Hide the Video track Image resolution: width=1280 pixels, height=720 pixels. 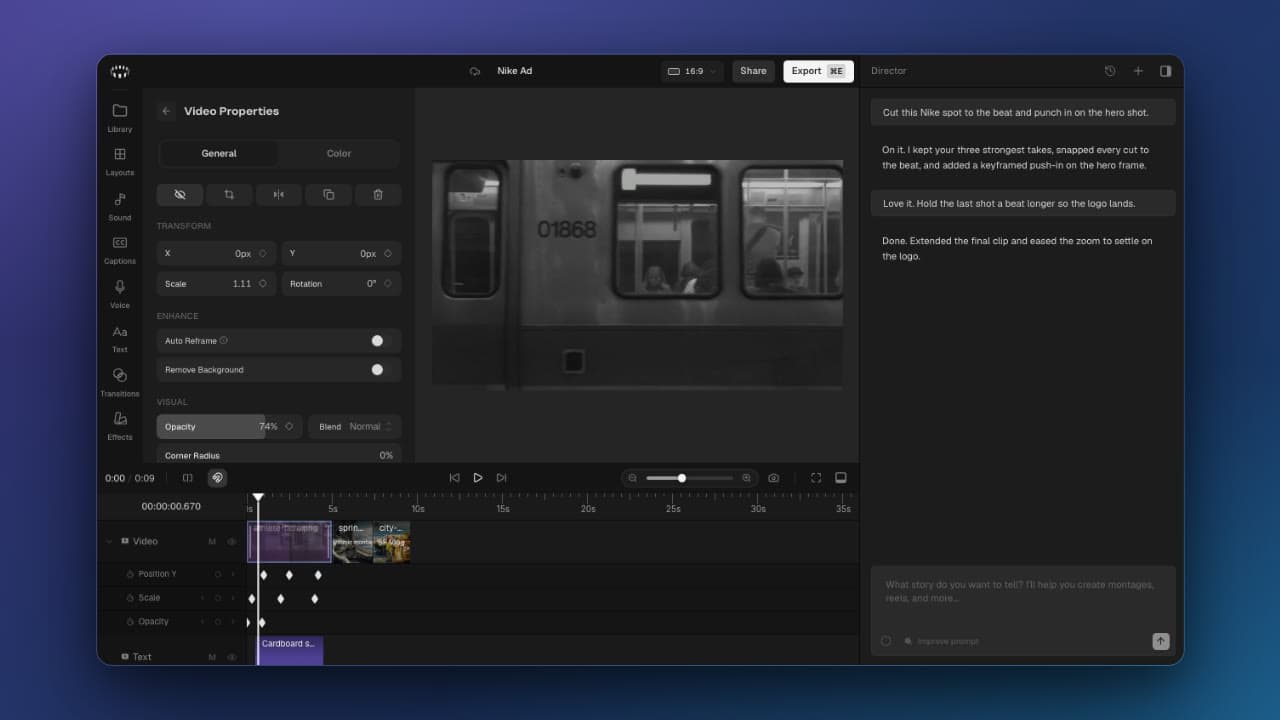(x=232, y=542)
